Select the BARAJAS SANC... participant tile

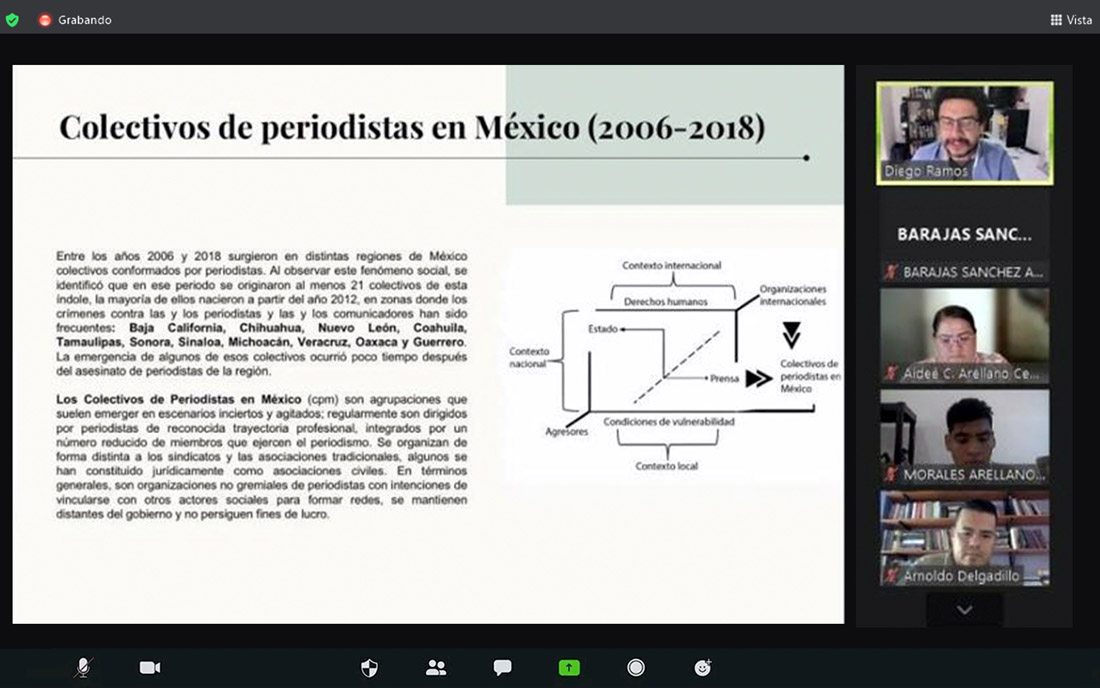coord(965,234)
